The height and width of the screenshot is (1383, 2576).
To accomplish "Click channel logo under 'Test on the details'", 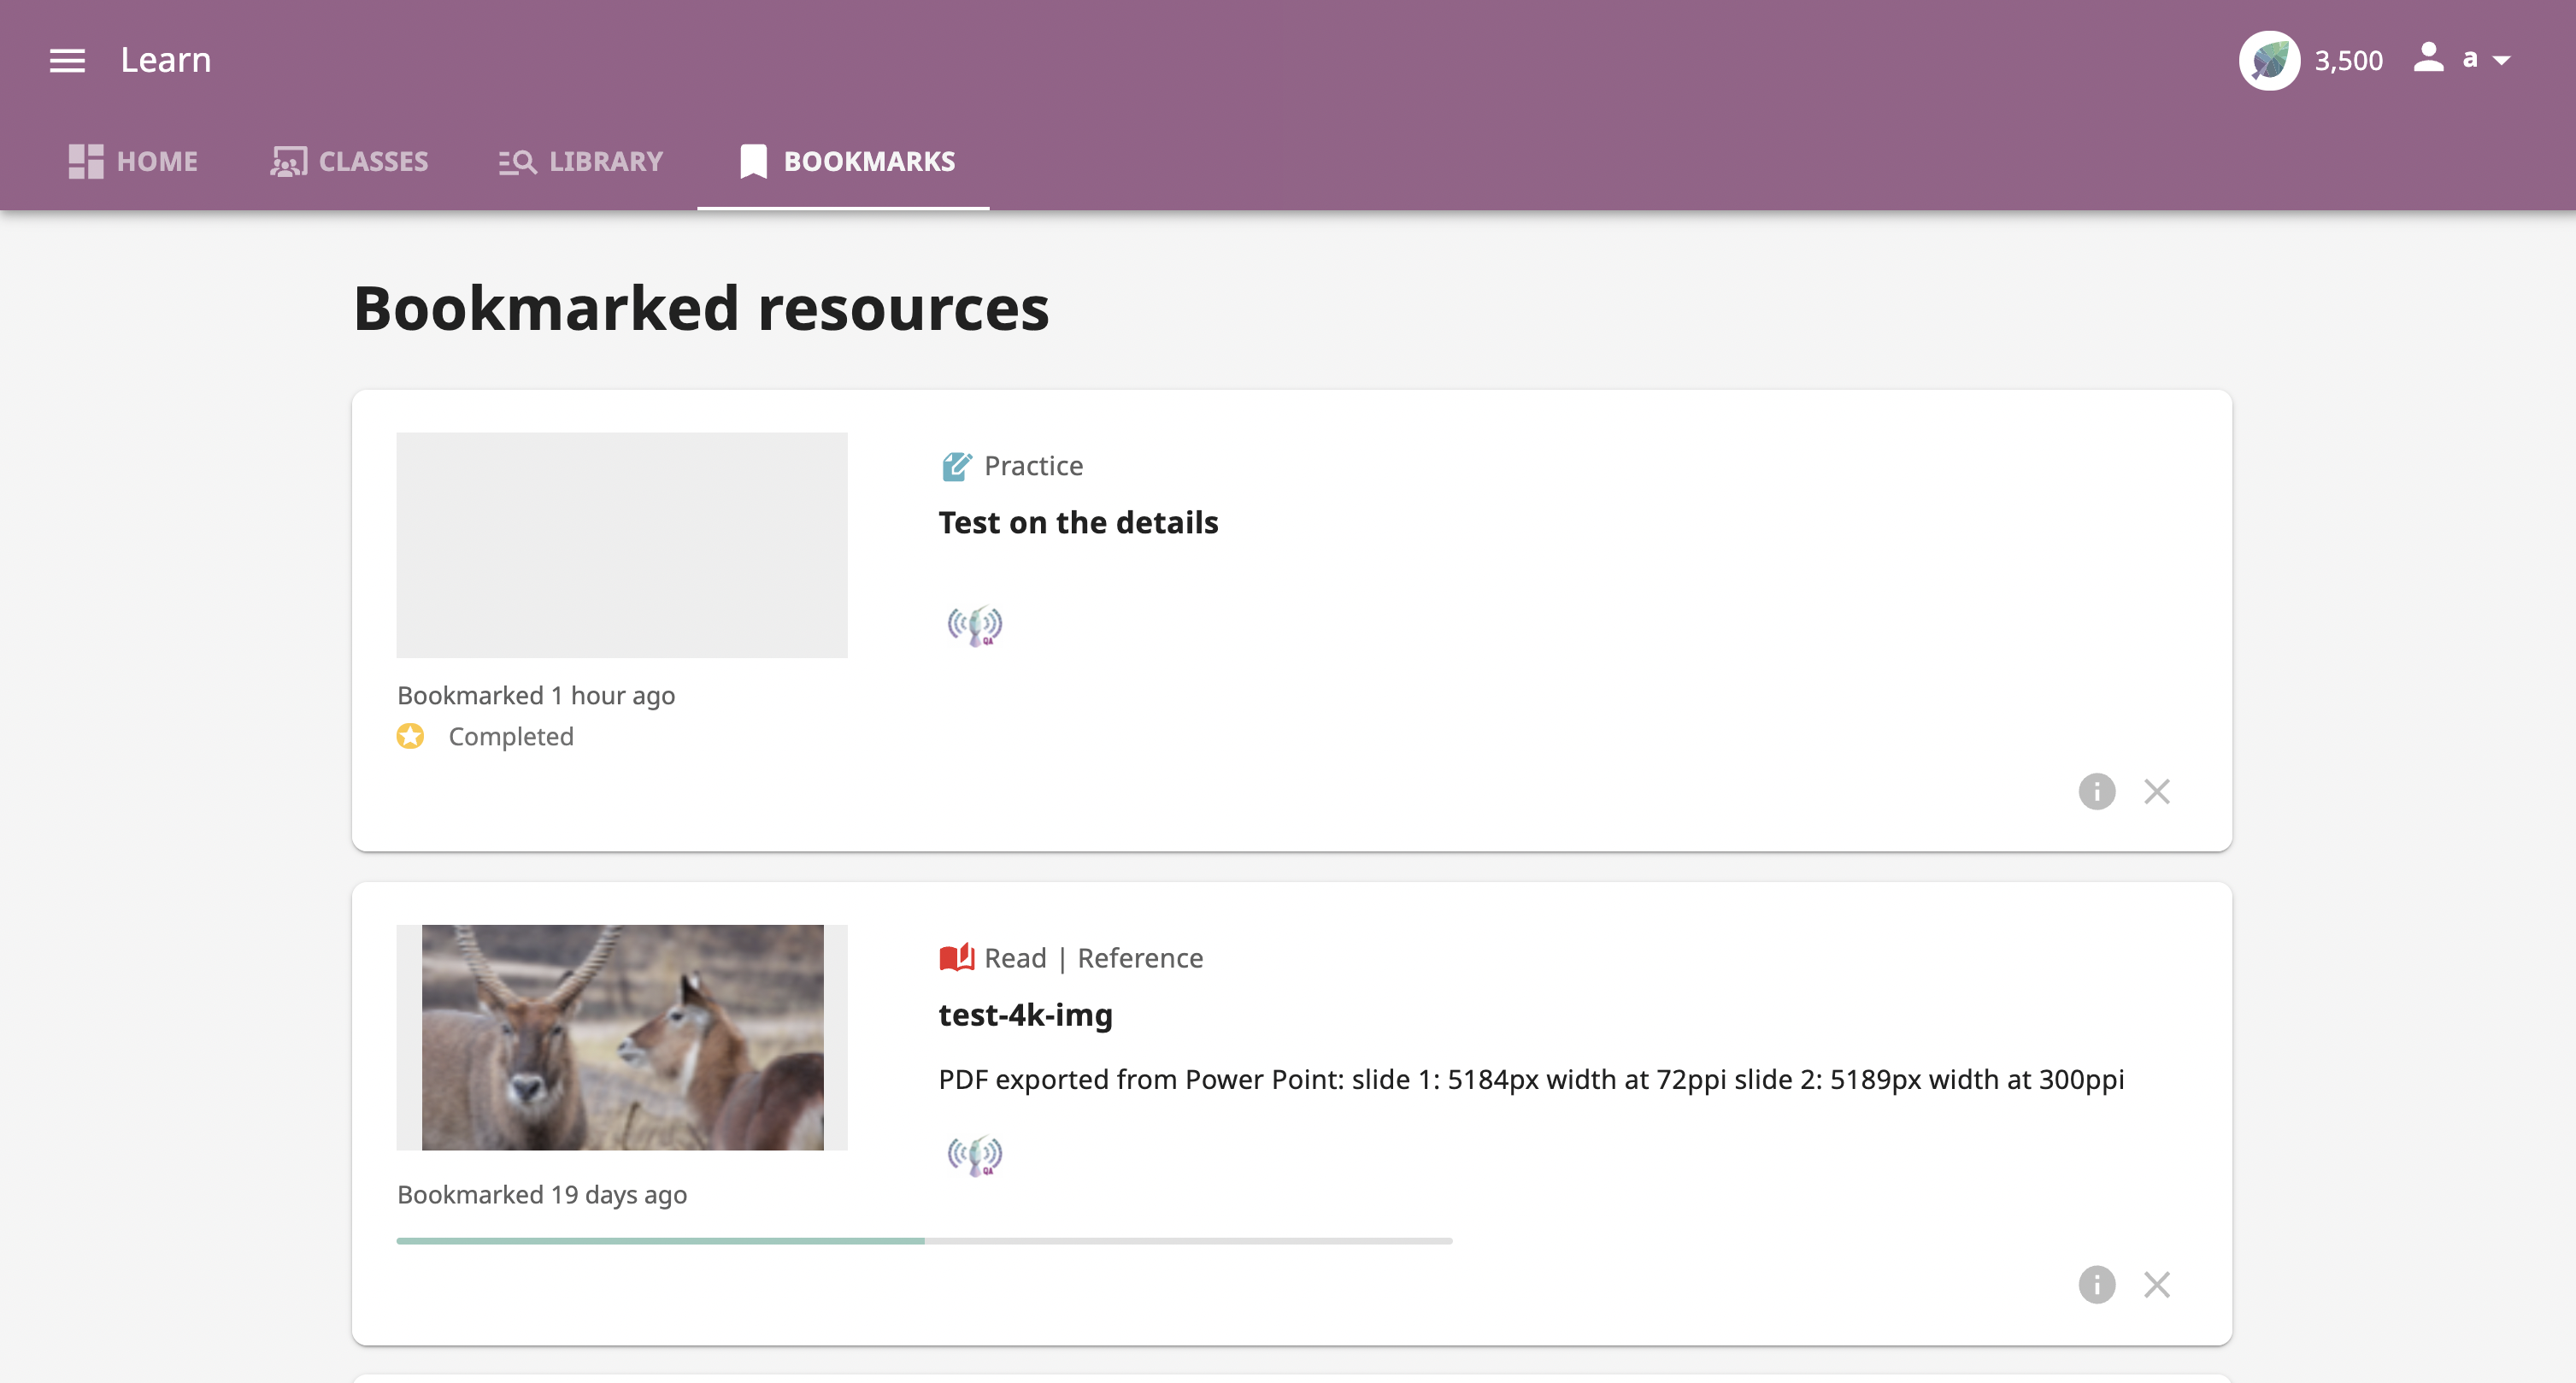I will coord(975,626).
